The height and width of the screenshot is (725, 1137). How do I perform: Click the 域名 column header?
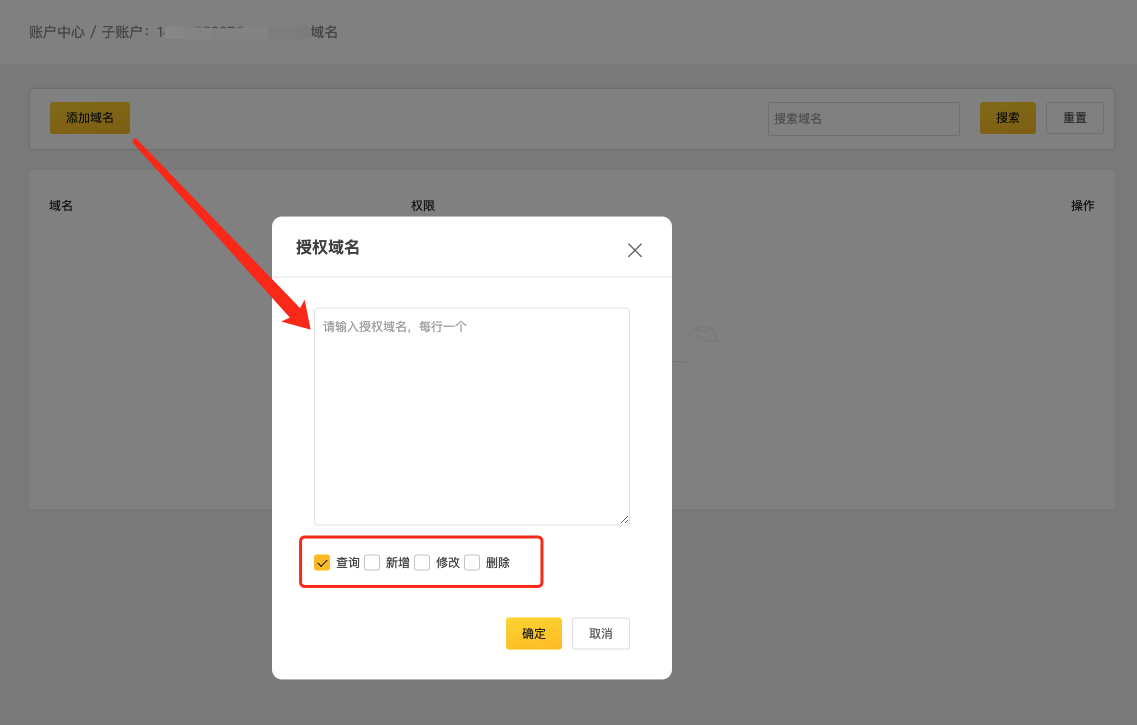(61, 206)
